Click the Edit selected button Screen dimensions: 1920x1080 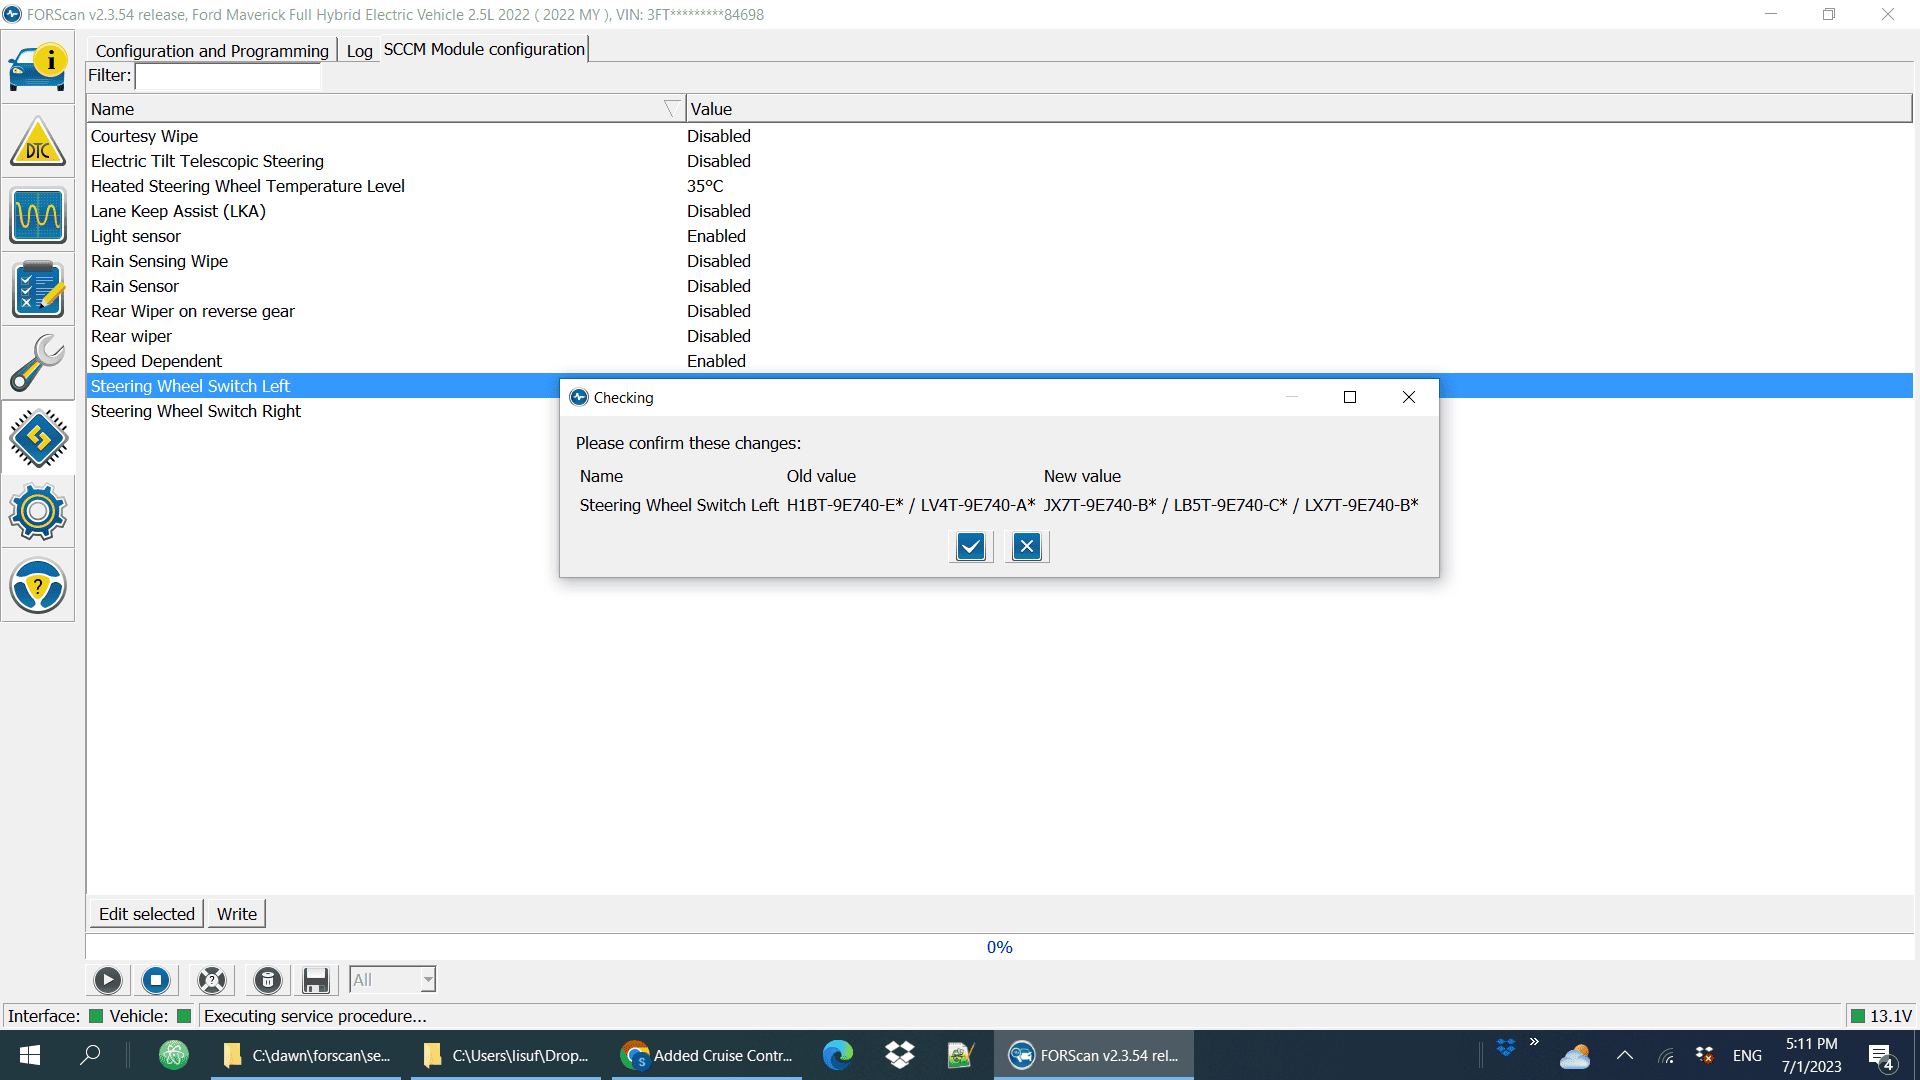pyautogui.click(x=147, y=914)
